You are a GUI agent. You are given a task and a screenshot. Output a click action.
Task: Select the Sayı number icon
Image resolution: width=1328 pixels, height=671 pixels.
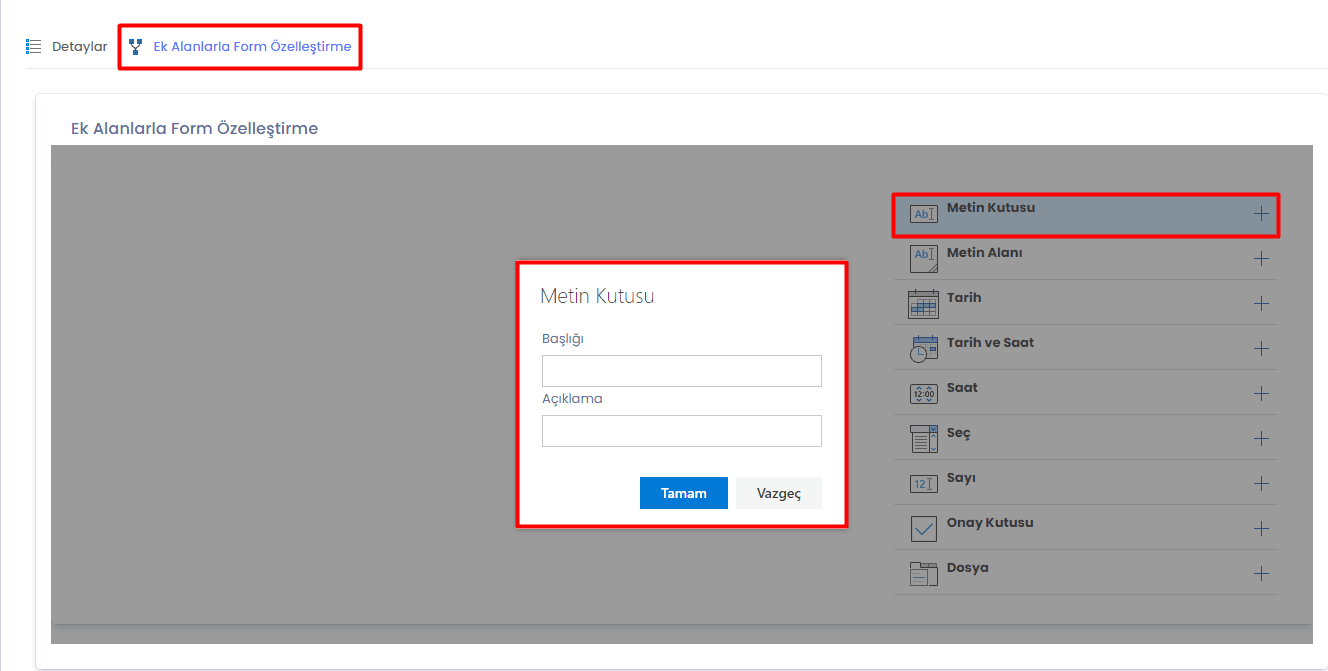[x=924, y=484]
